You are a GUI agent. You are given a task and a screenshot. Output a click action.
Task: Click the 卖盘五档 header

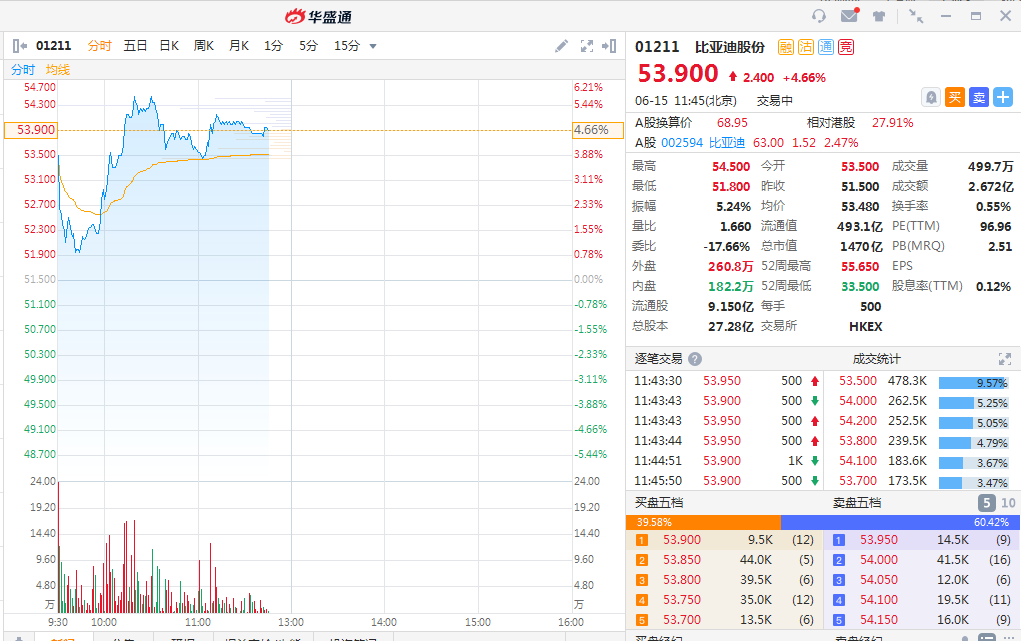[857, 503]
